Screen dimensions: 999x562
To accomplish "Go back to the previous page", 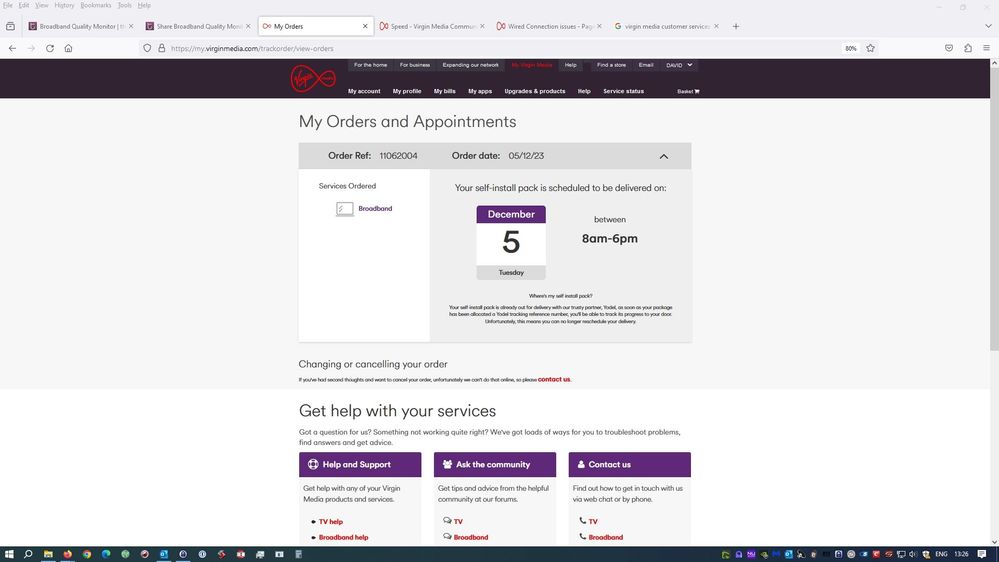I will tap(12, 48).
